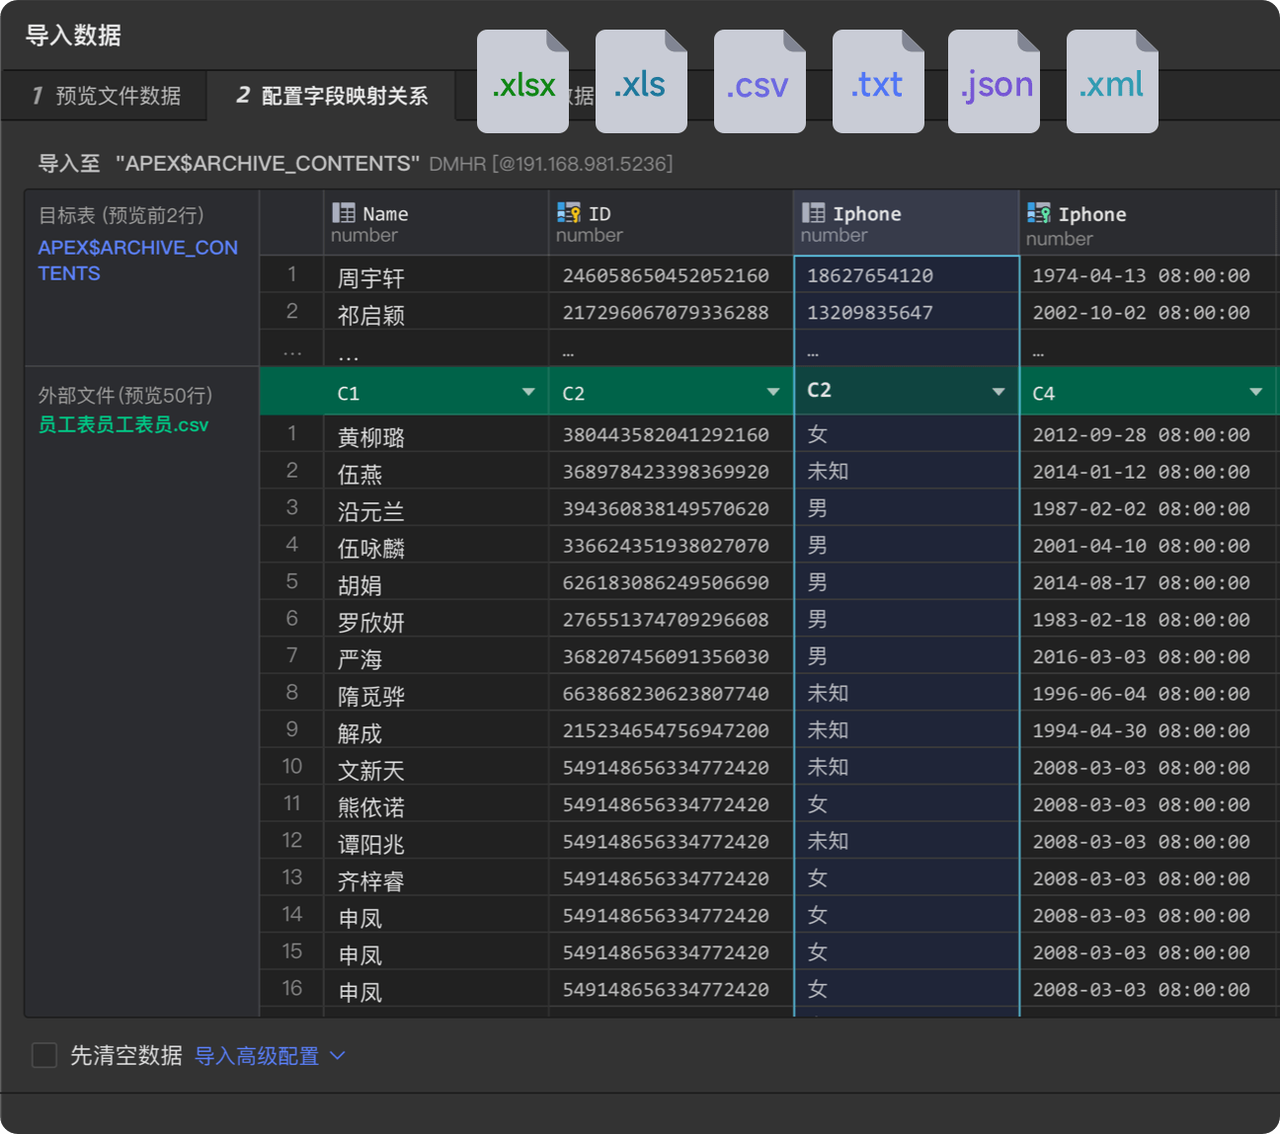Click the APEX$ARCHIVE_CONTENTS target table name
The width and height of the screenshot is (1280, 1134).
click(x=137, y=260)
